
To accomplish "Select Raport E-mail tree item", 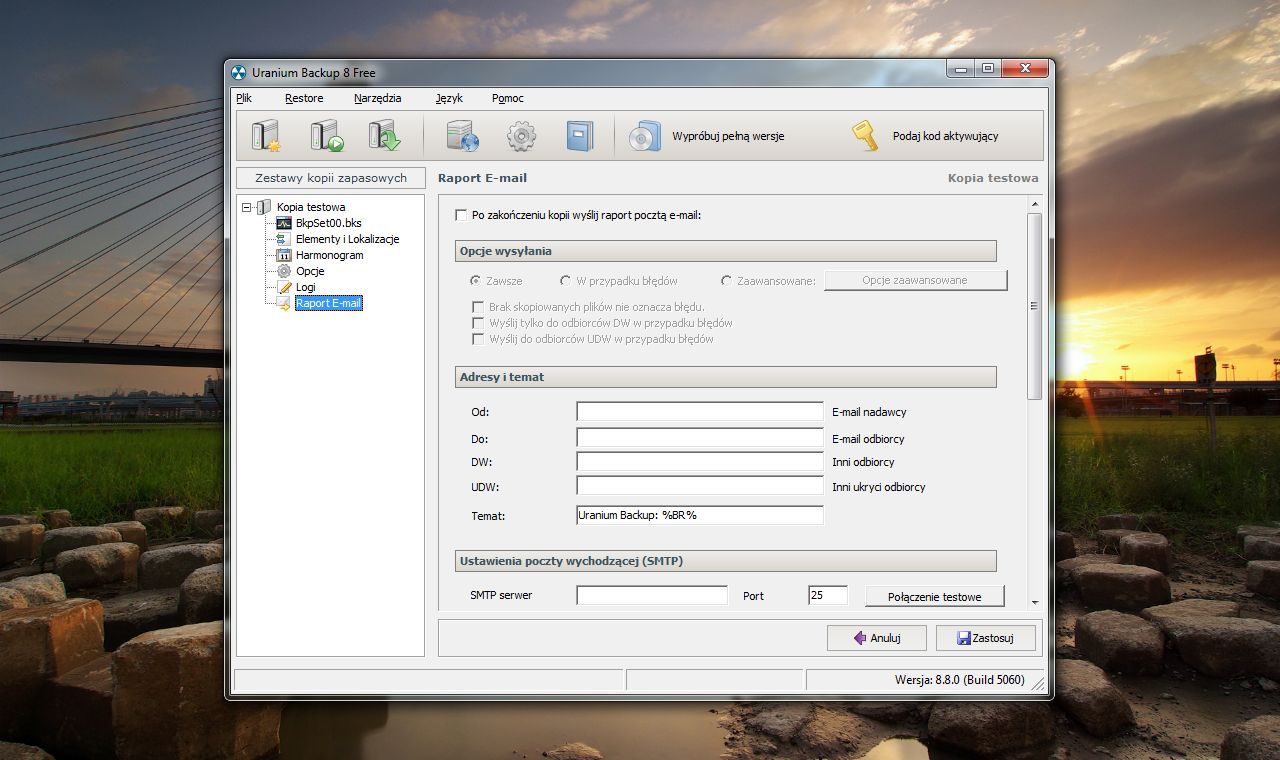I will [329, 303].
